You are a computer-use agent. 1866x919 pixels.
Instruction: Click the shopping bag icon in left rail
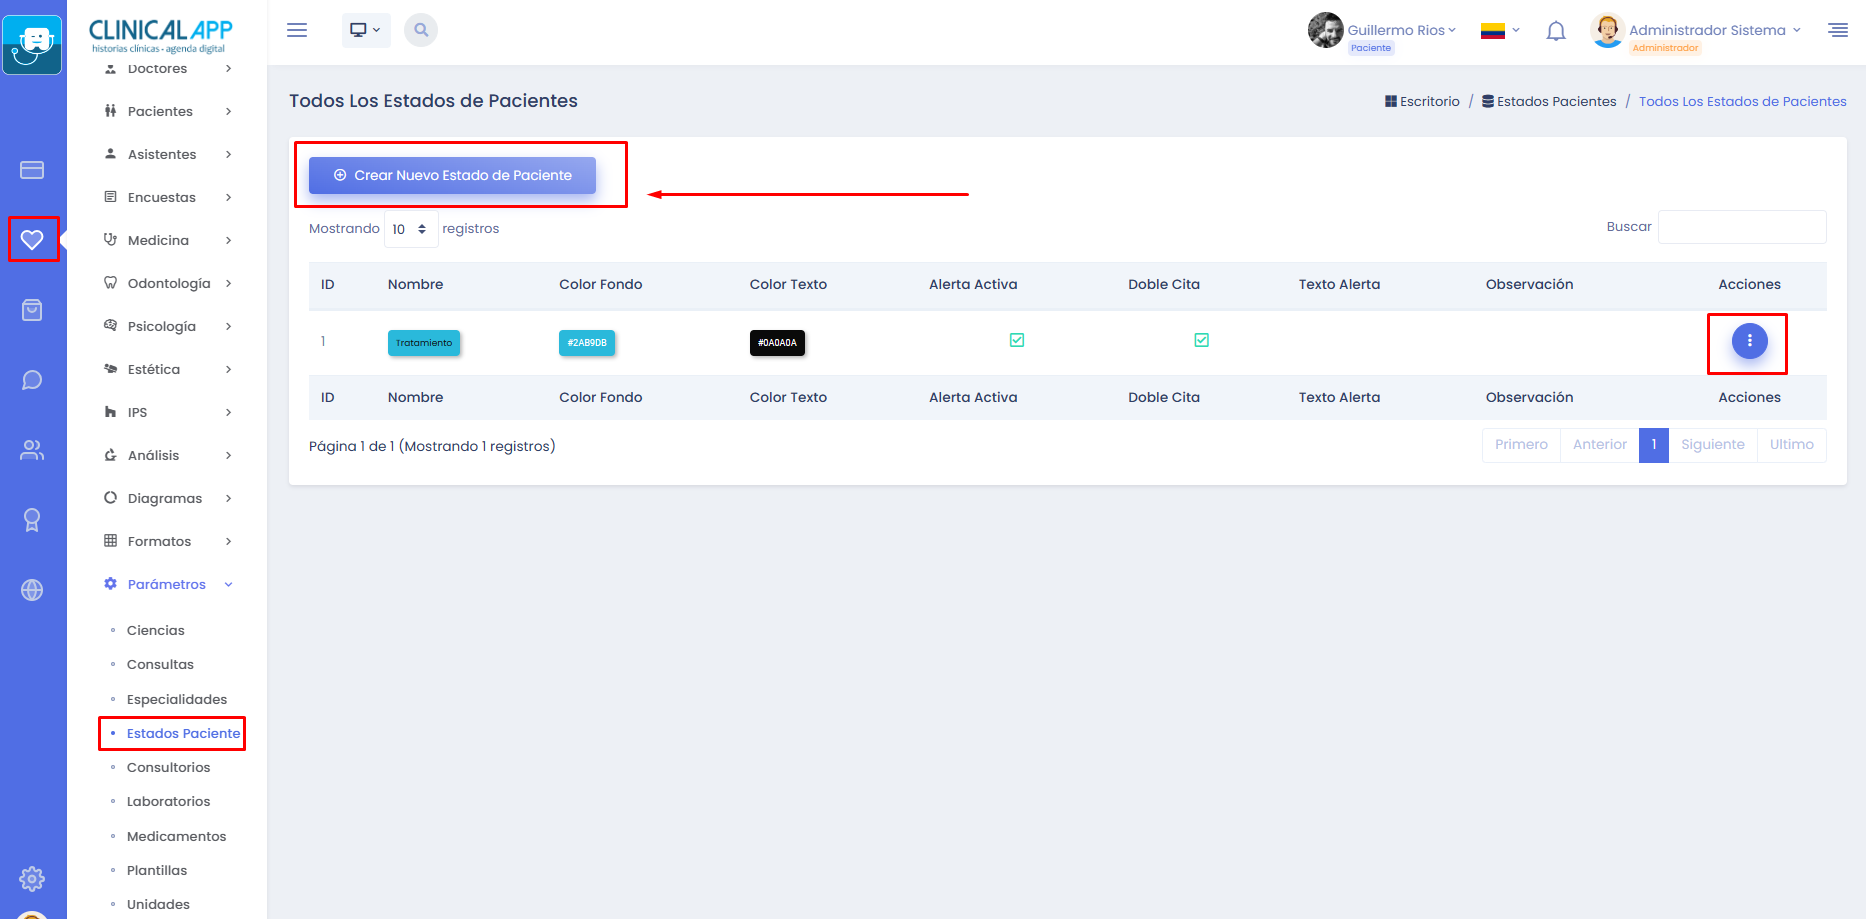click(x=32, y=310)
